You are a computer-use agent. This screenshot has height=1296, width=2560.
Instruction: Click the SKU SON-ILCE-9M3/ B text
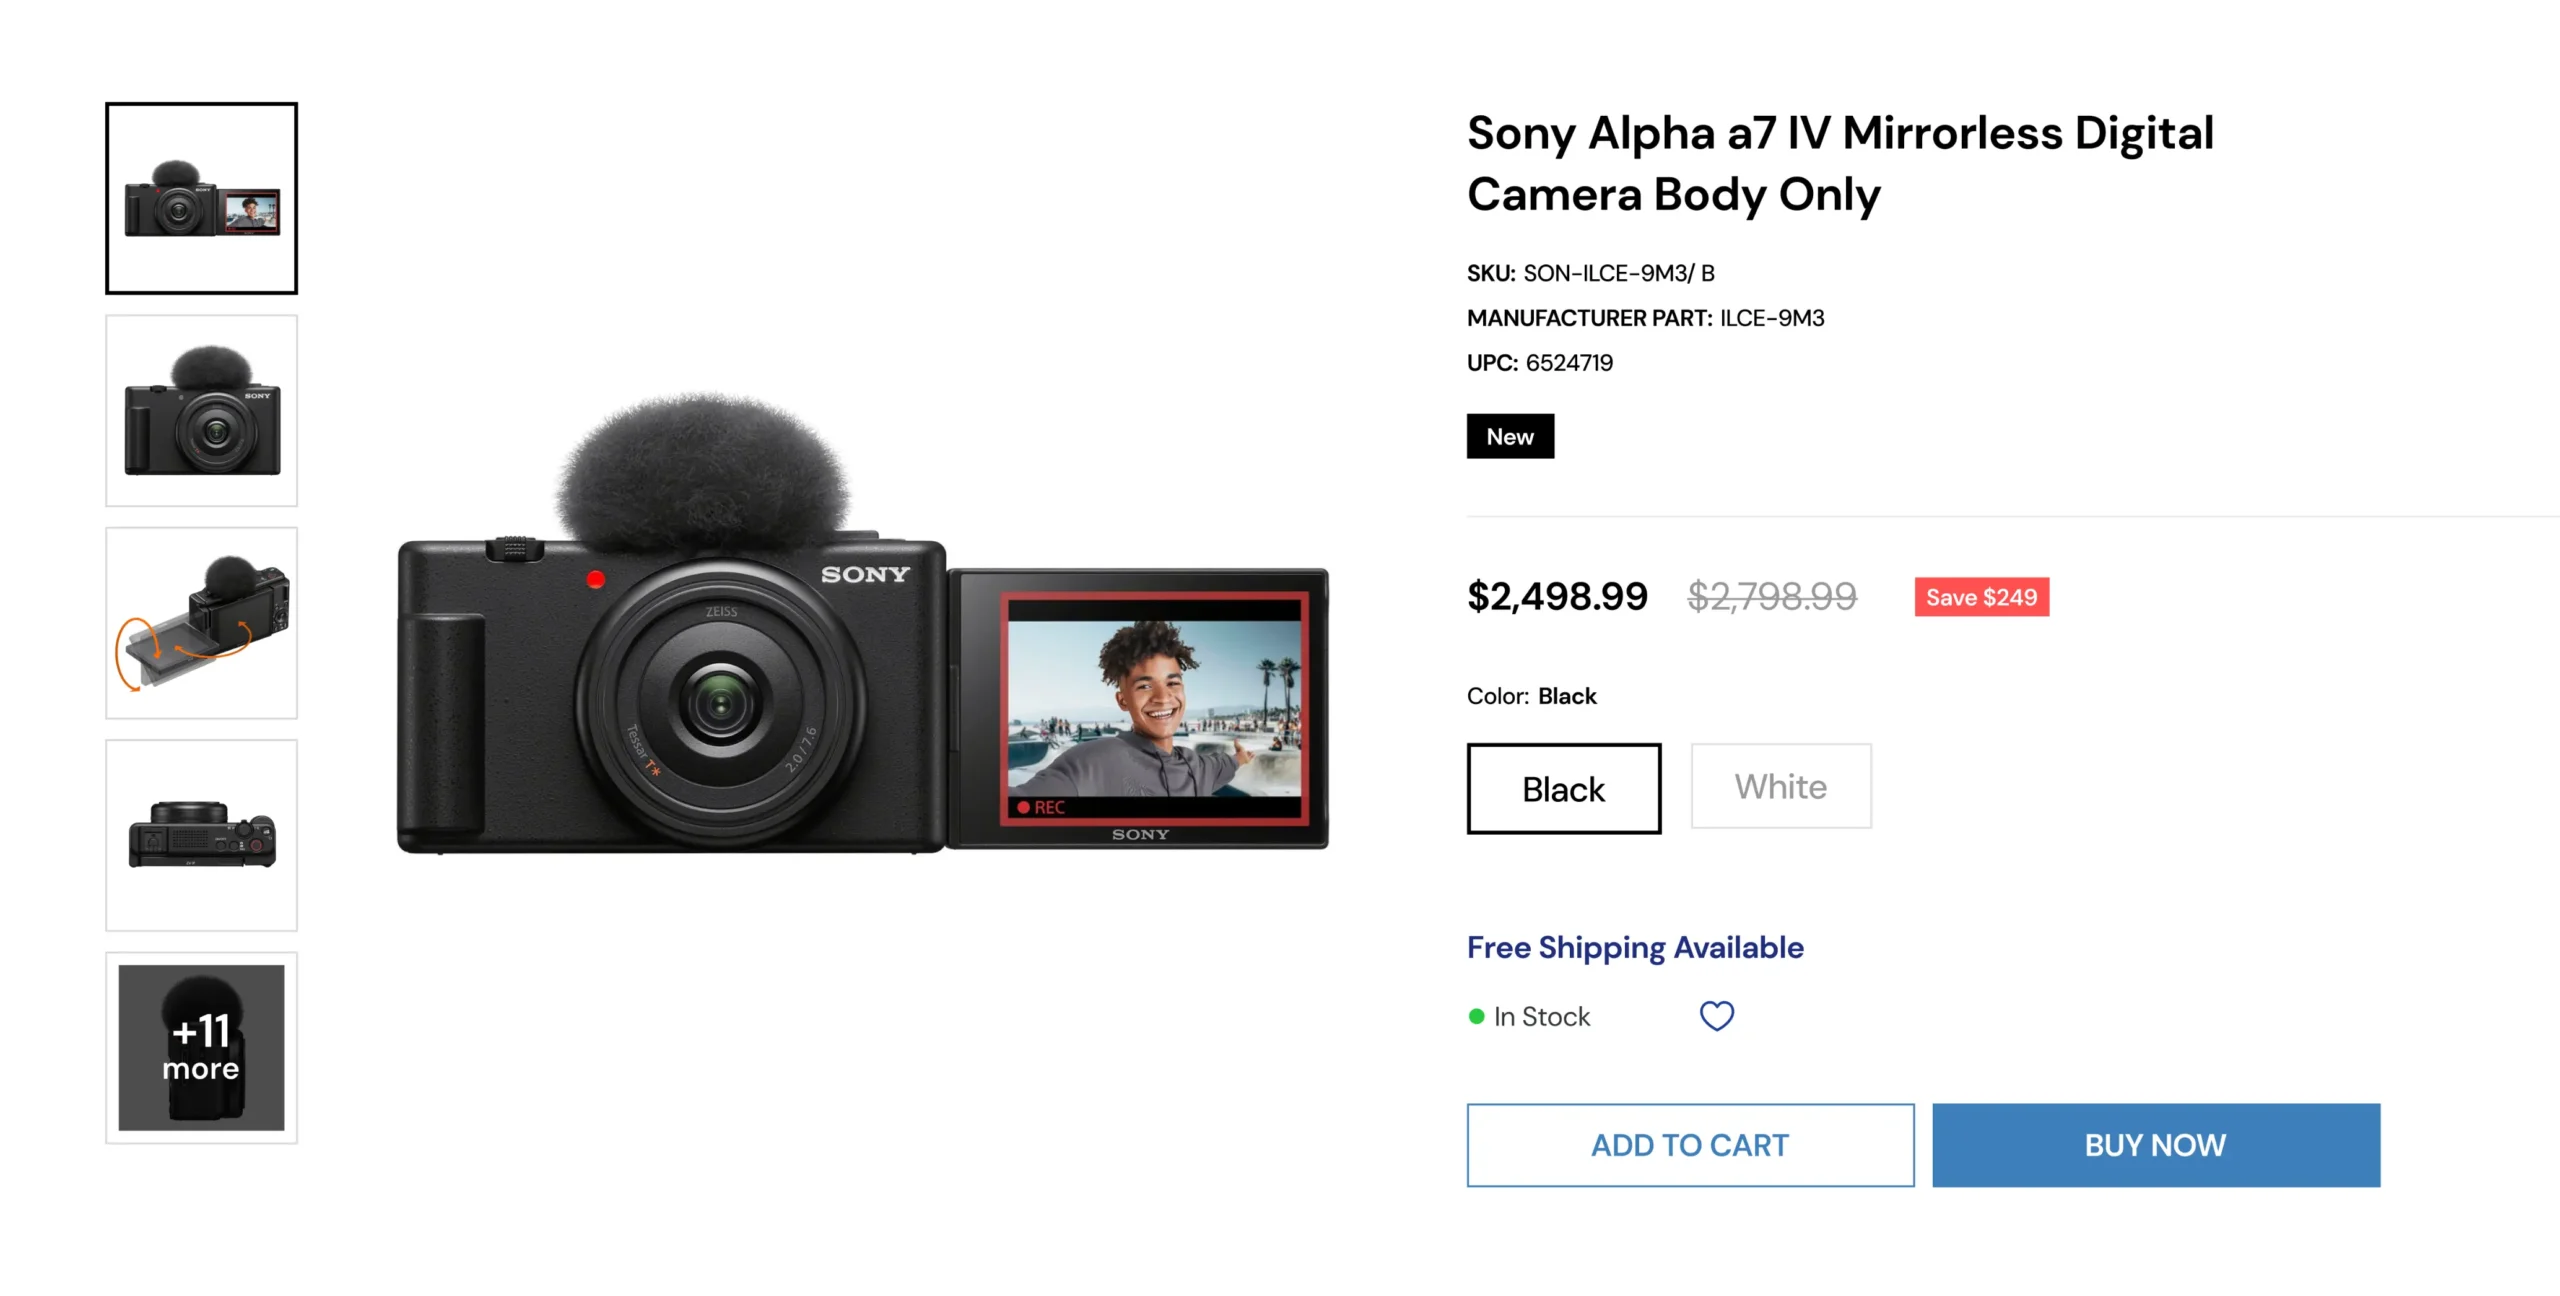1619,273
